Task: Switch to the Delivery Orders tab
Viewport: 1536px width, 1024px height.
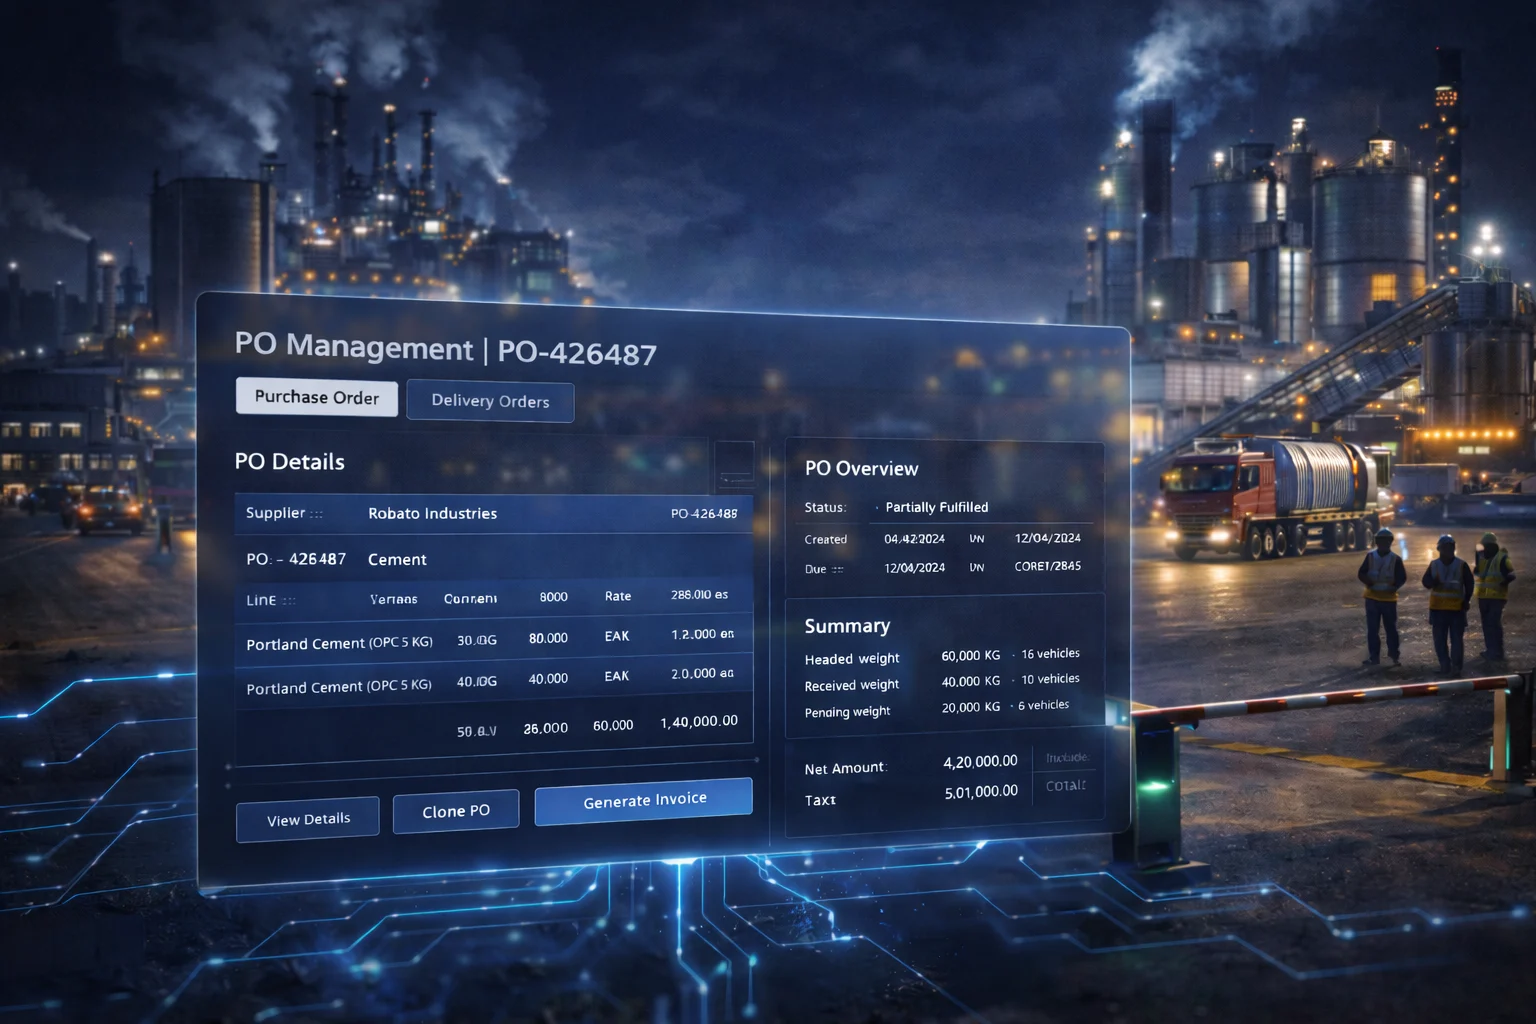Action: click(490, 401)
